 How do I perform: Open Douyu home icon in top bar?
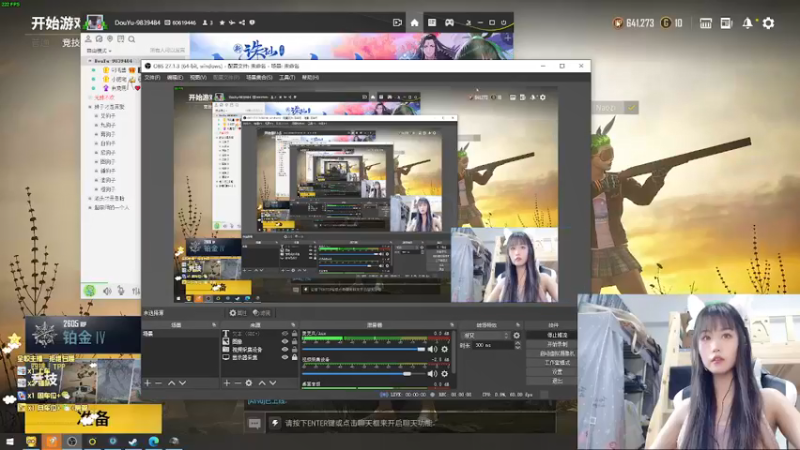(414, 22)
